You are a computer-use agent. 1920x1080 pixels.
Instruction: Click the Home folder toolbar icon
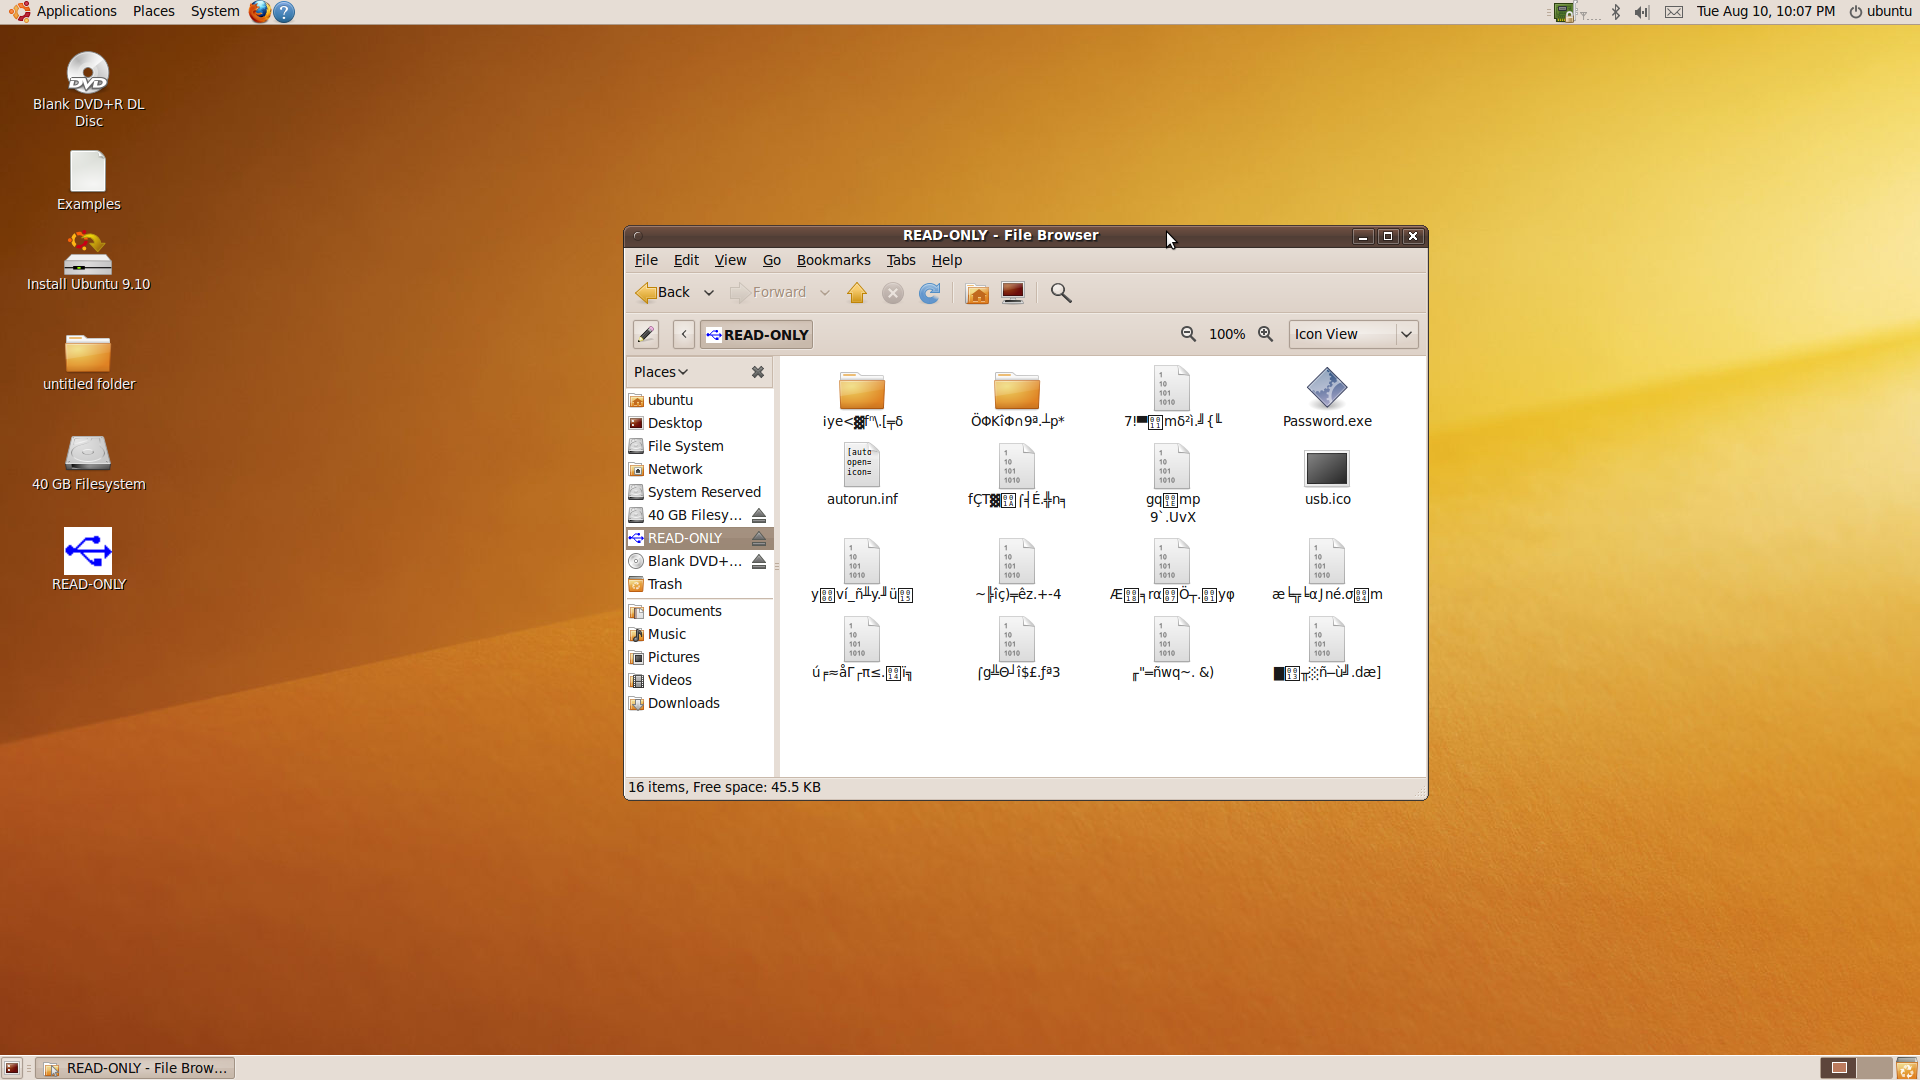(x=977, y=293)
